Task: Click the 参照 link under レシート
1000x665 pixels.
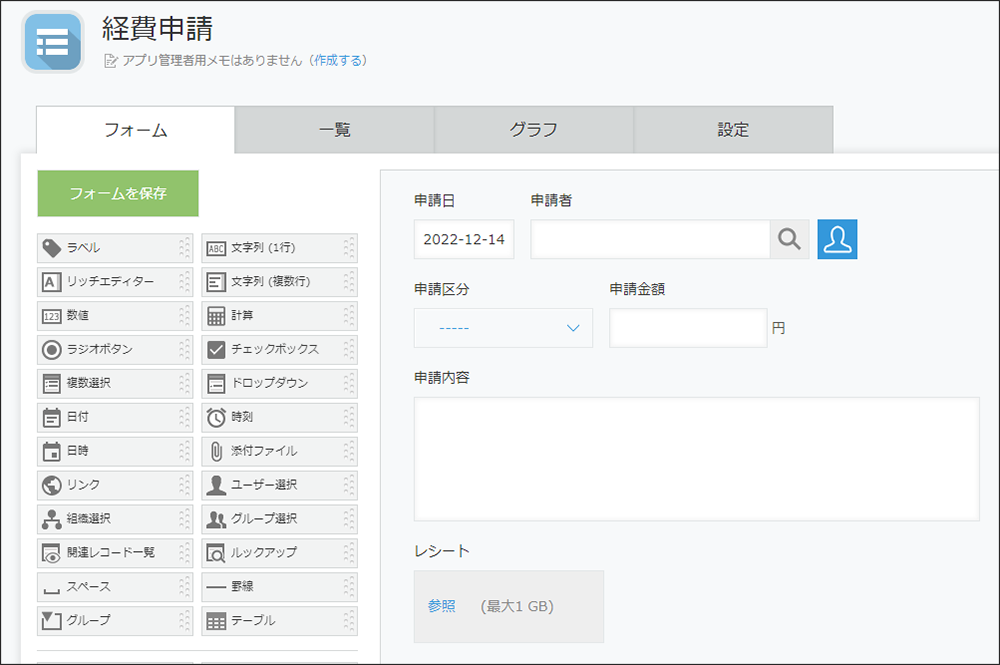Action: [x=442, y=605]
